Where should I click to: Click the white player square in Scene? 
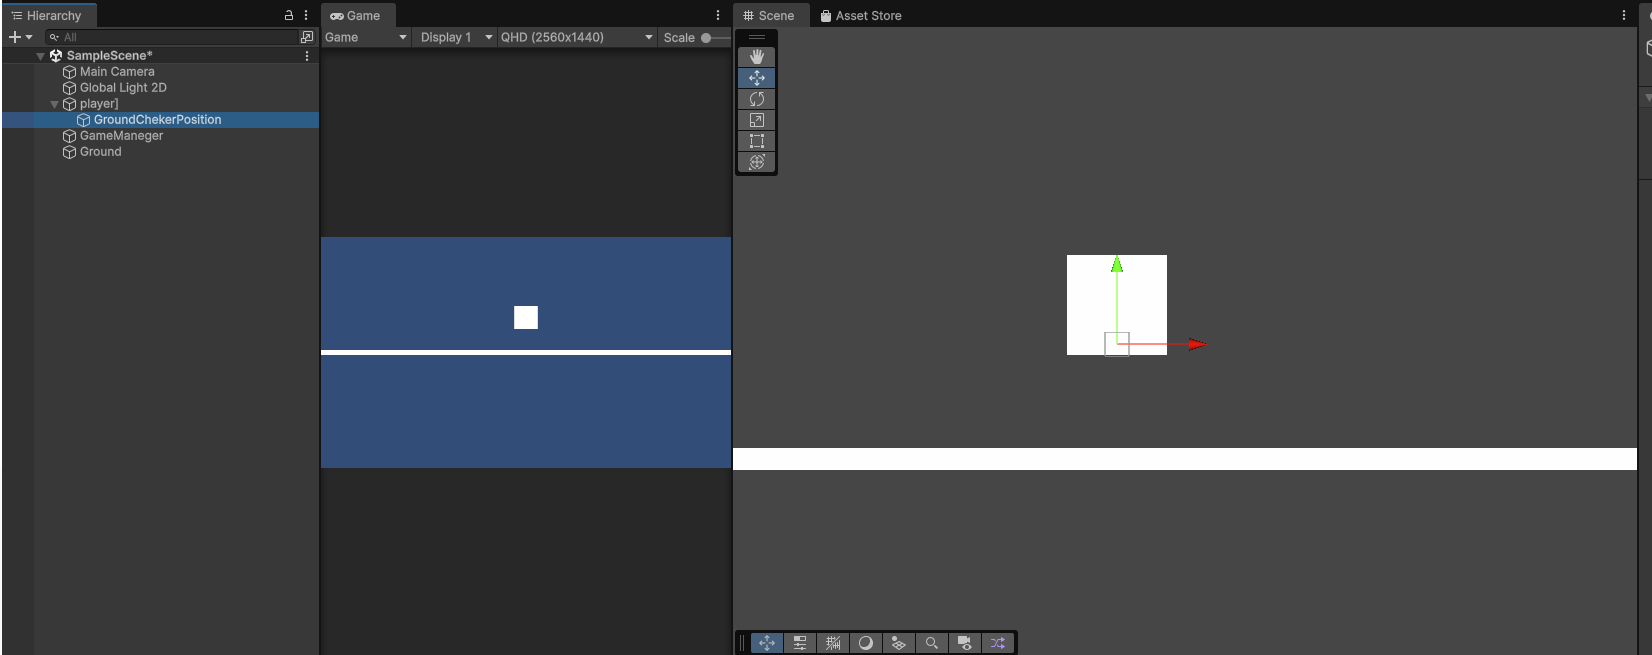1117,305
